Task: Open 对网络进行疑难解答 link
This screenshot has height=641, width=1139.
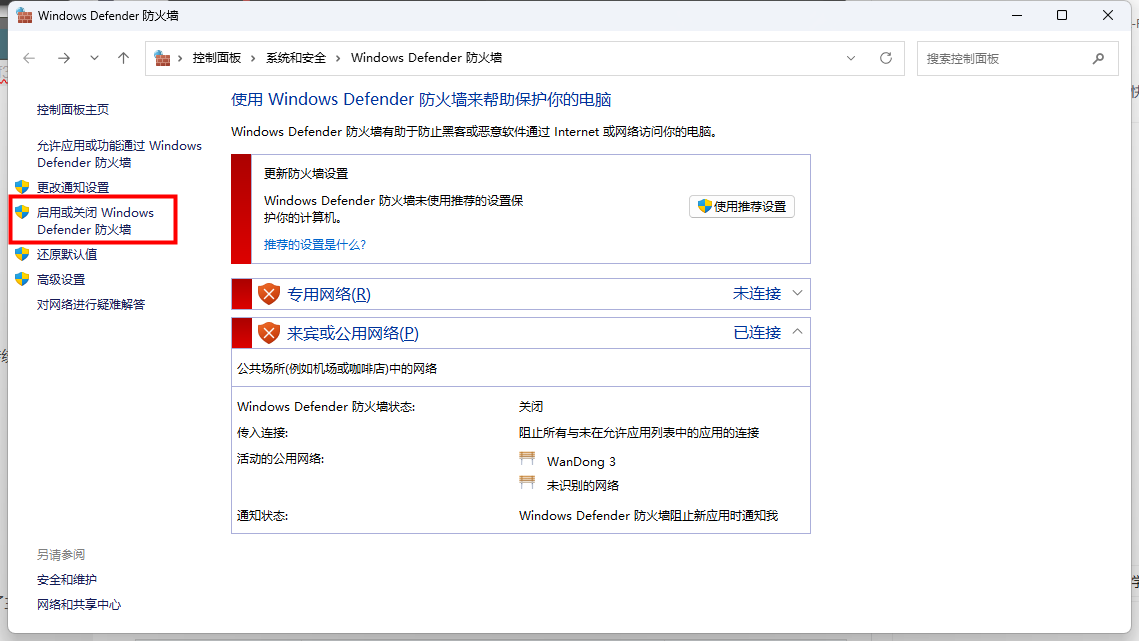Action: click(91, 305)
